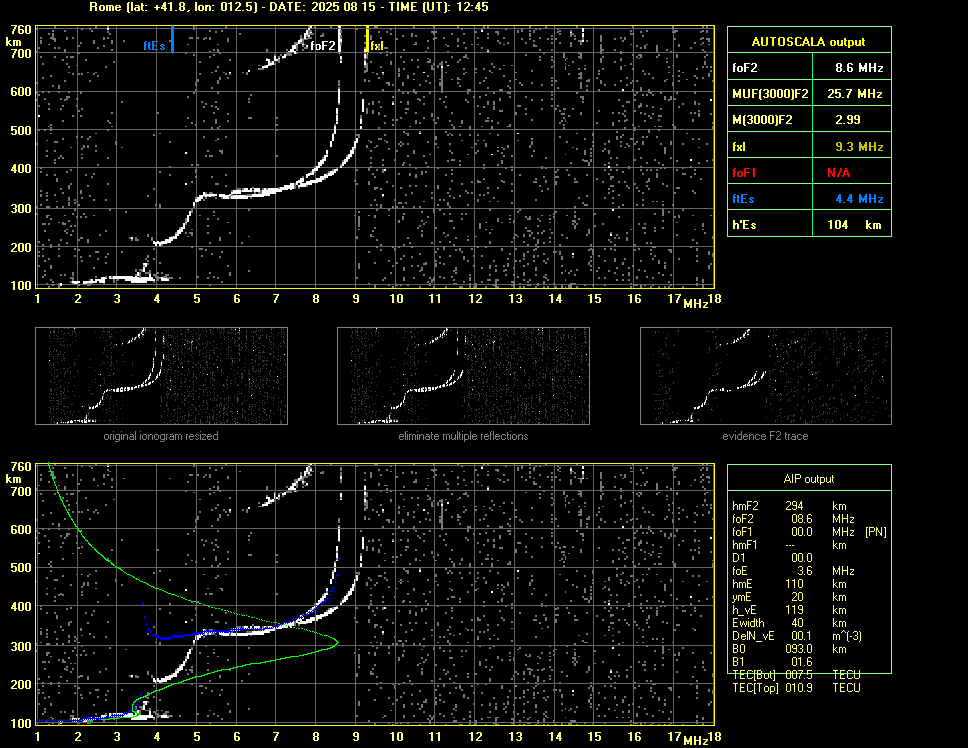Screen dimensions: 968x748
Task: Open the original ionogram resized thumbnail
Action: [x=161, y=376]
